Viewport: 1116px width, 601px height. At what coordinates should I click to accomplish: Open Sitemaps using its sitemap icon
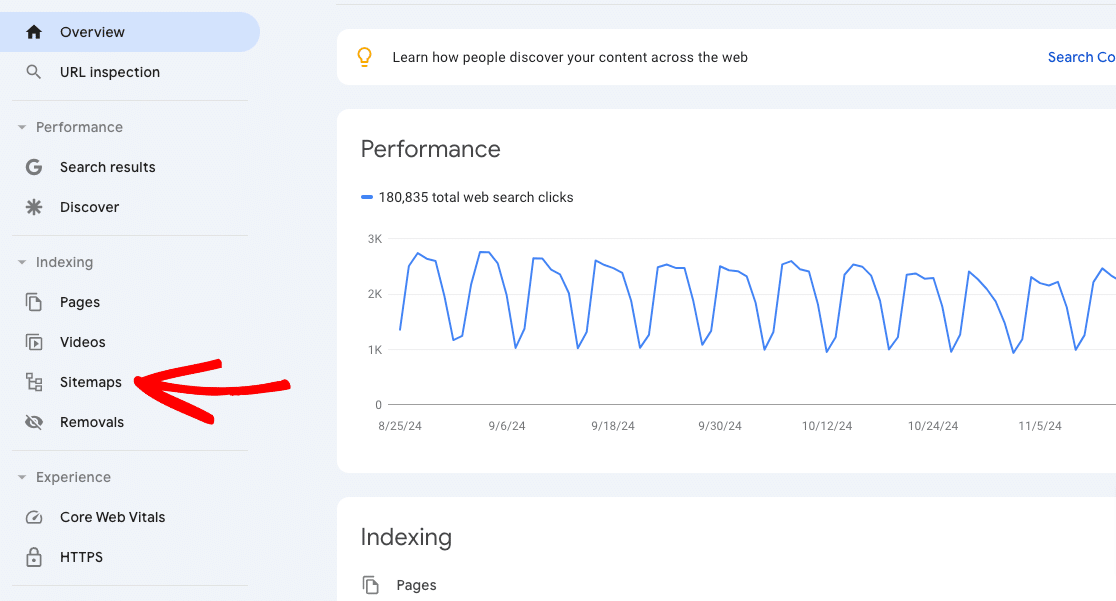pos(34,382)
